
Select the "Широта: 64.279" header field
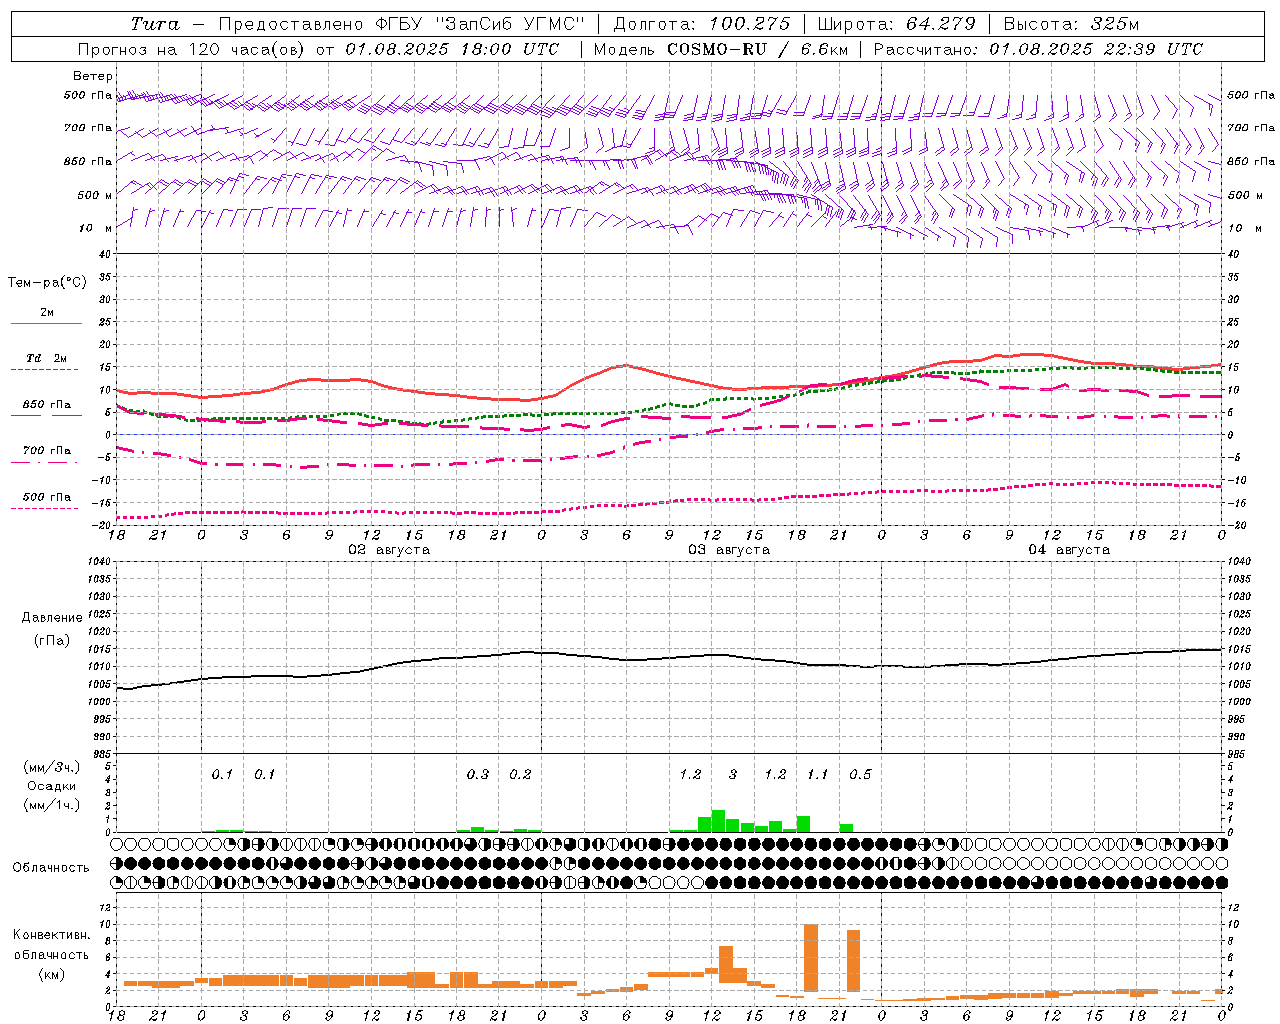pos(896,24)
